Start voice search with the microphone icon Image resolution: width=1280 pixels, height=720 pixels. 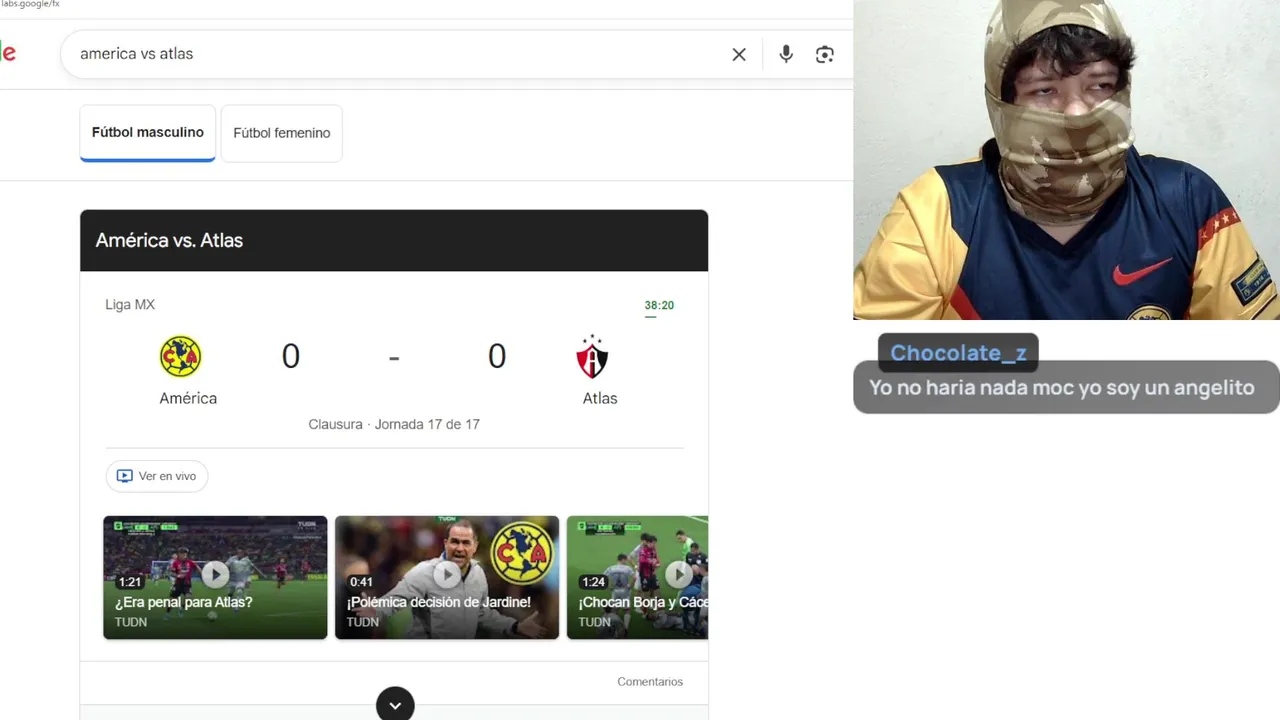click(x=786, y=54)
